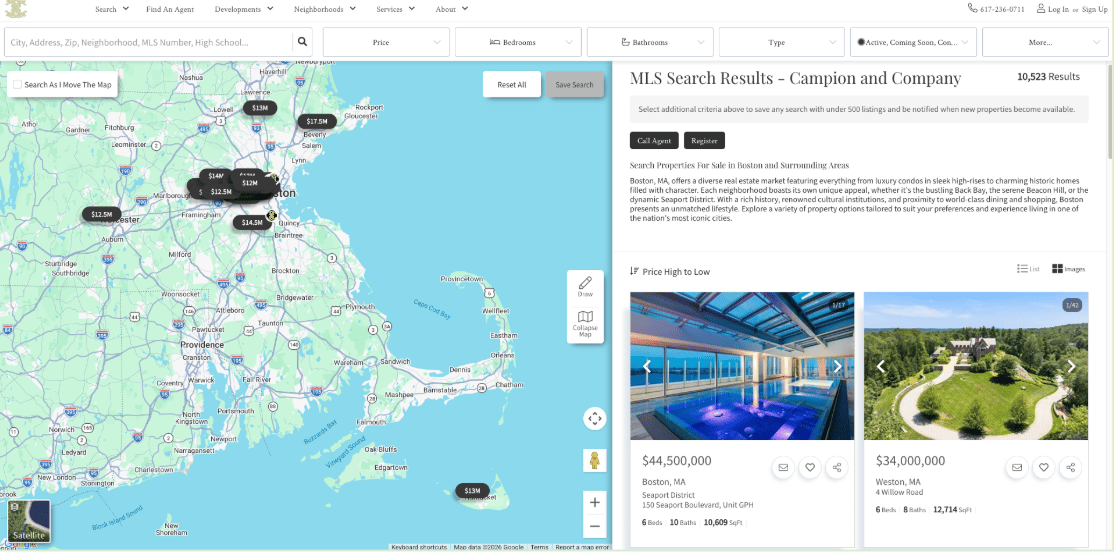The width and height of the screenshot is (1114, 552).
Task: Open Price High to Low sorting
Action: [670, 271]
